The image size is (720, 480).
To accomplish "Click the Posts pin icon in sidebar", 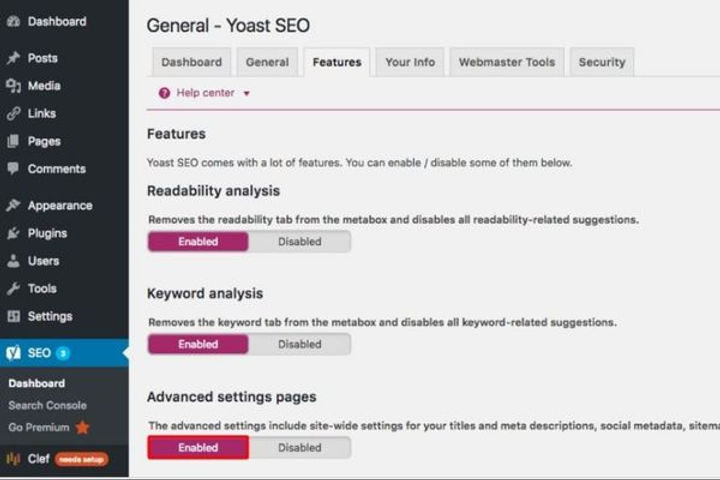I will (13, 58).
